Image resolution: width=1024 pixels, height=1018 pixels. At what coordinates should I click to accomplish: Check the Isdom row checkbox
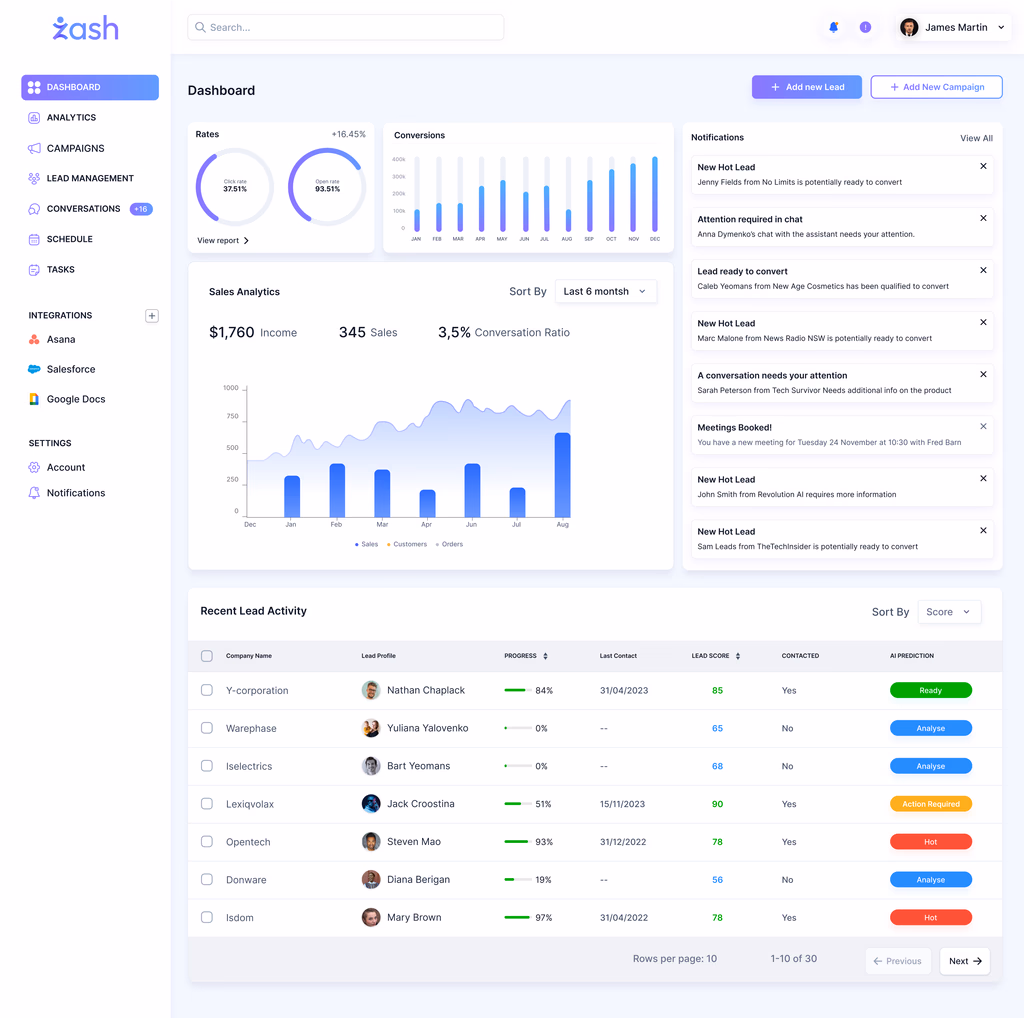pos(207,917)
